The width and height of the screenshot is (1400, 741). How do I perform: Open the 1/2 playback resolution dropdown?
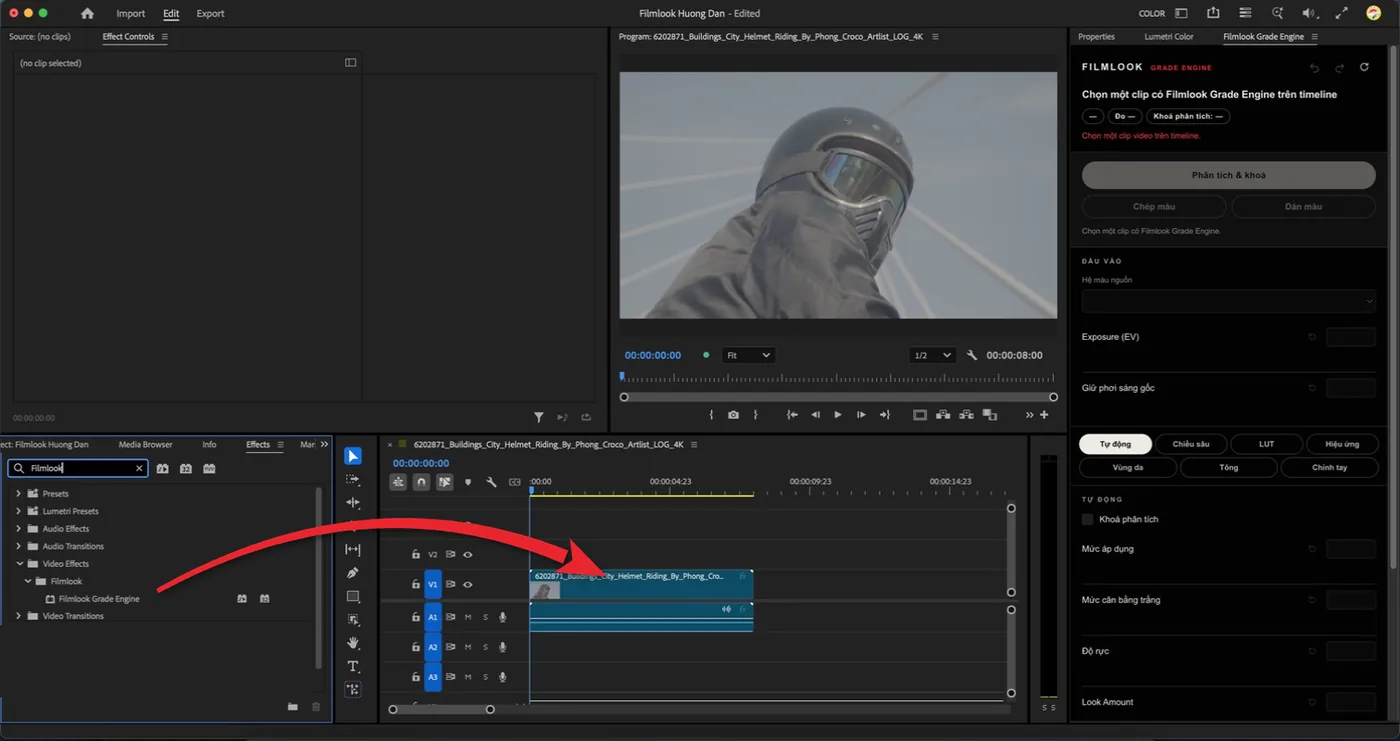931,355
